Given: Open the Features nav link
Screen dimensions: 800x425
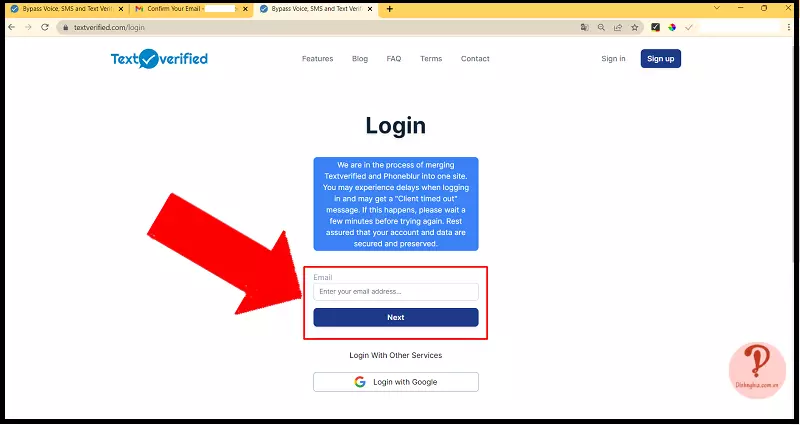Looking at the screenshot, I should (x=317, y=59).
